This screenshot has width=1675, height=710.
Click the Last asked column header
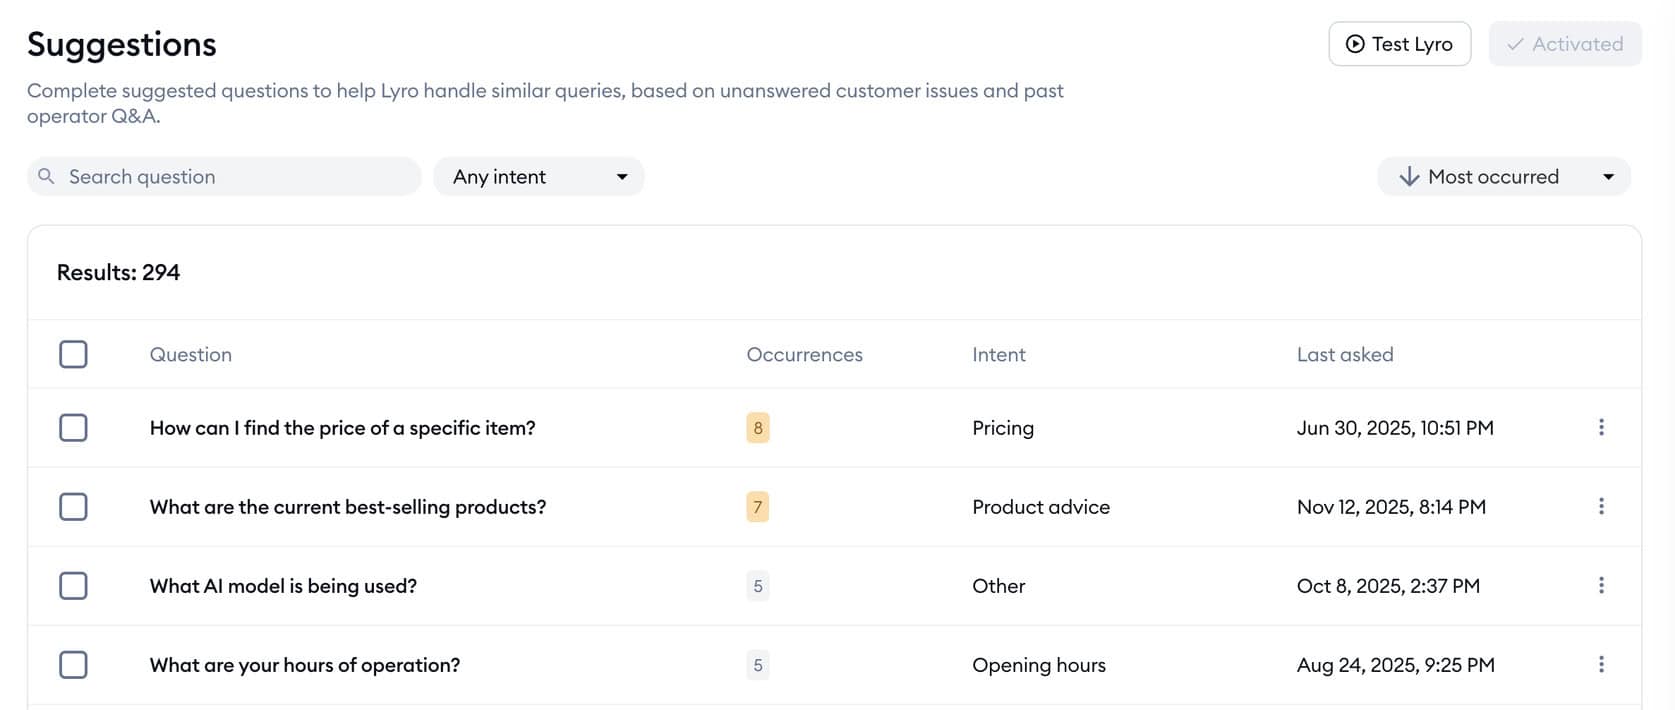(1345, 355)
